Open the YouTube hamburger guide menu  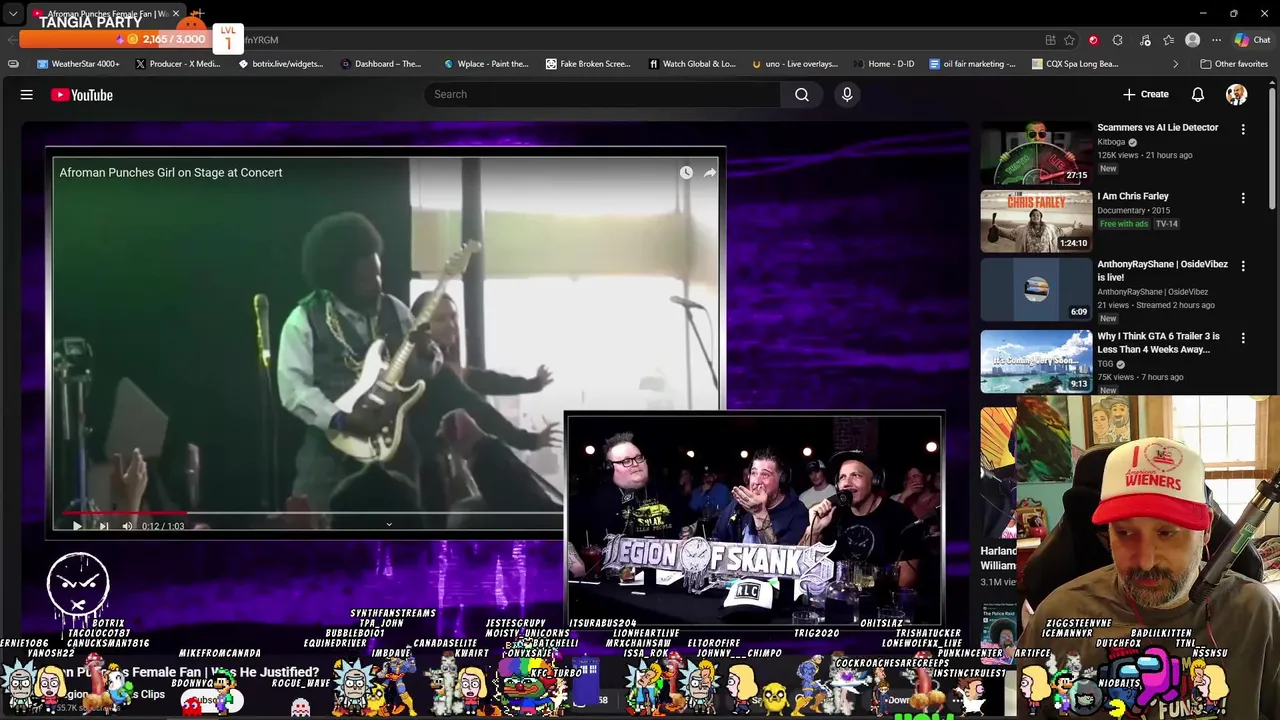click(27, 95)
